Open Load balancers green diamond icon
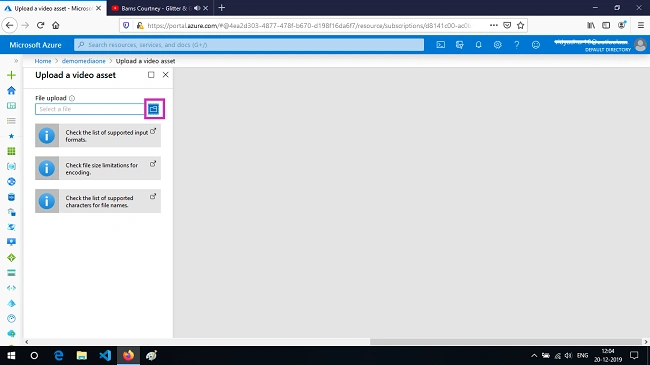Screen dimensions: 650x365 pyautogui.click(x=11, y=258)
